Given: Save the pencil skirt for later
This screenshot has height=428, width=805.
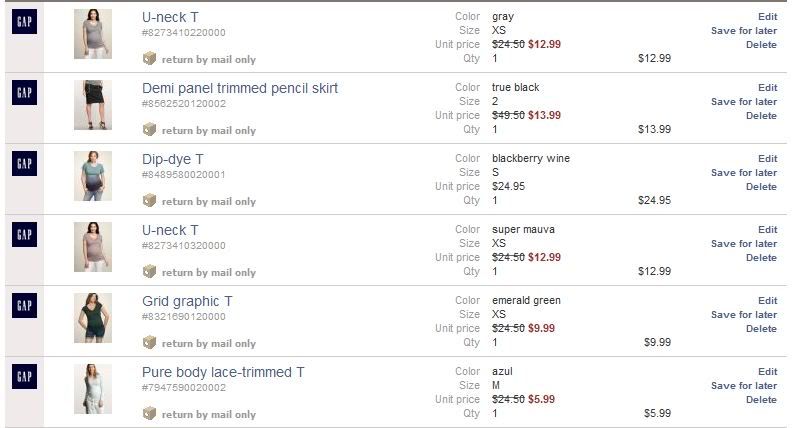Looking at the screenshot, I should [743, 102].
